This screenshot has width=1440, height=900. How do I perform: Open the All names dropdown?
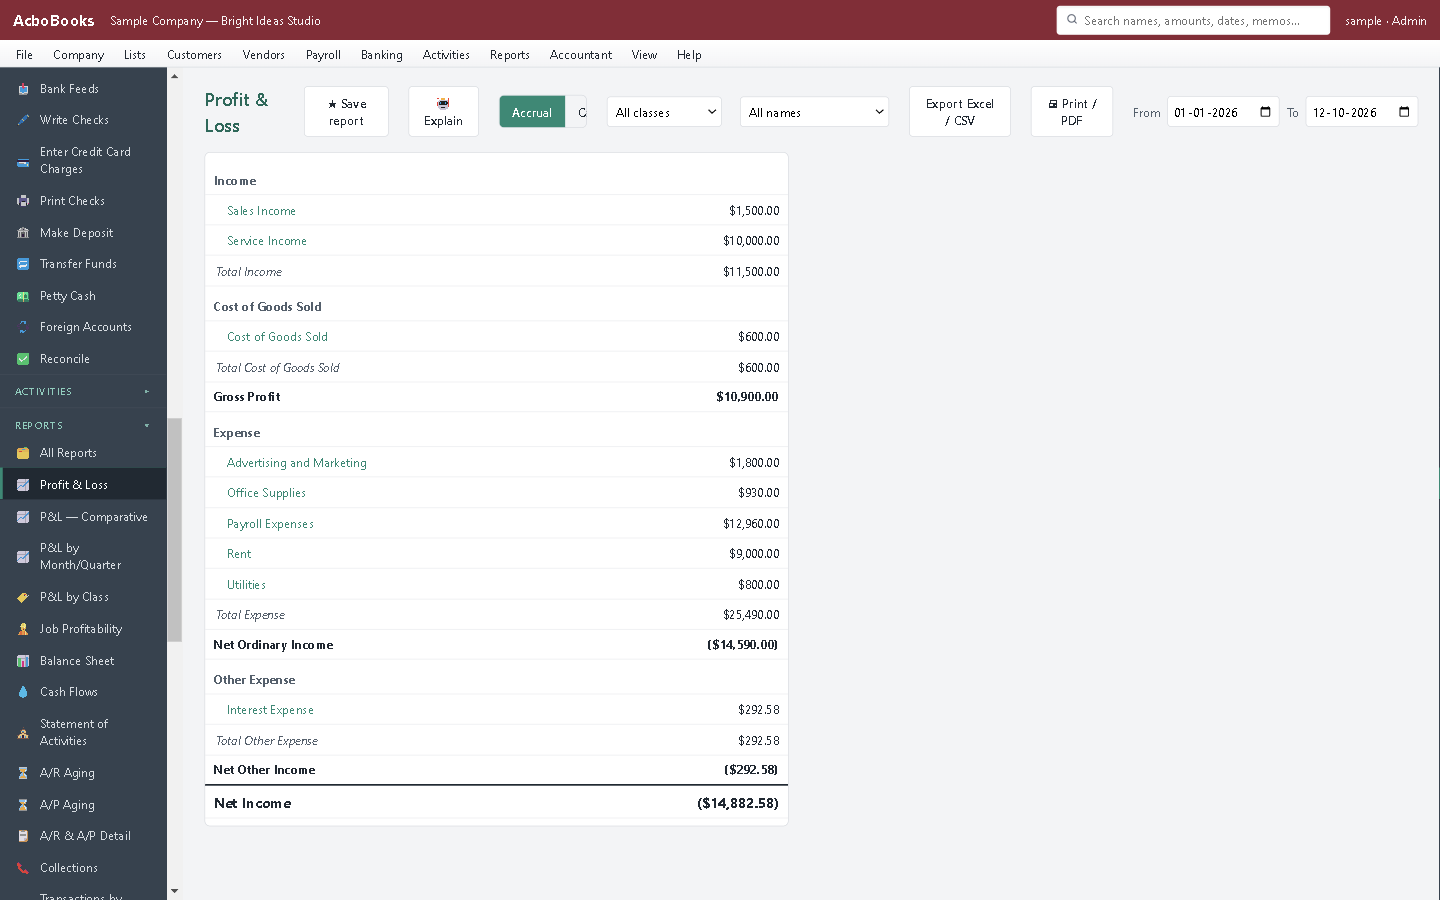point(814,112)
